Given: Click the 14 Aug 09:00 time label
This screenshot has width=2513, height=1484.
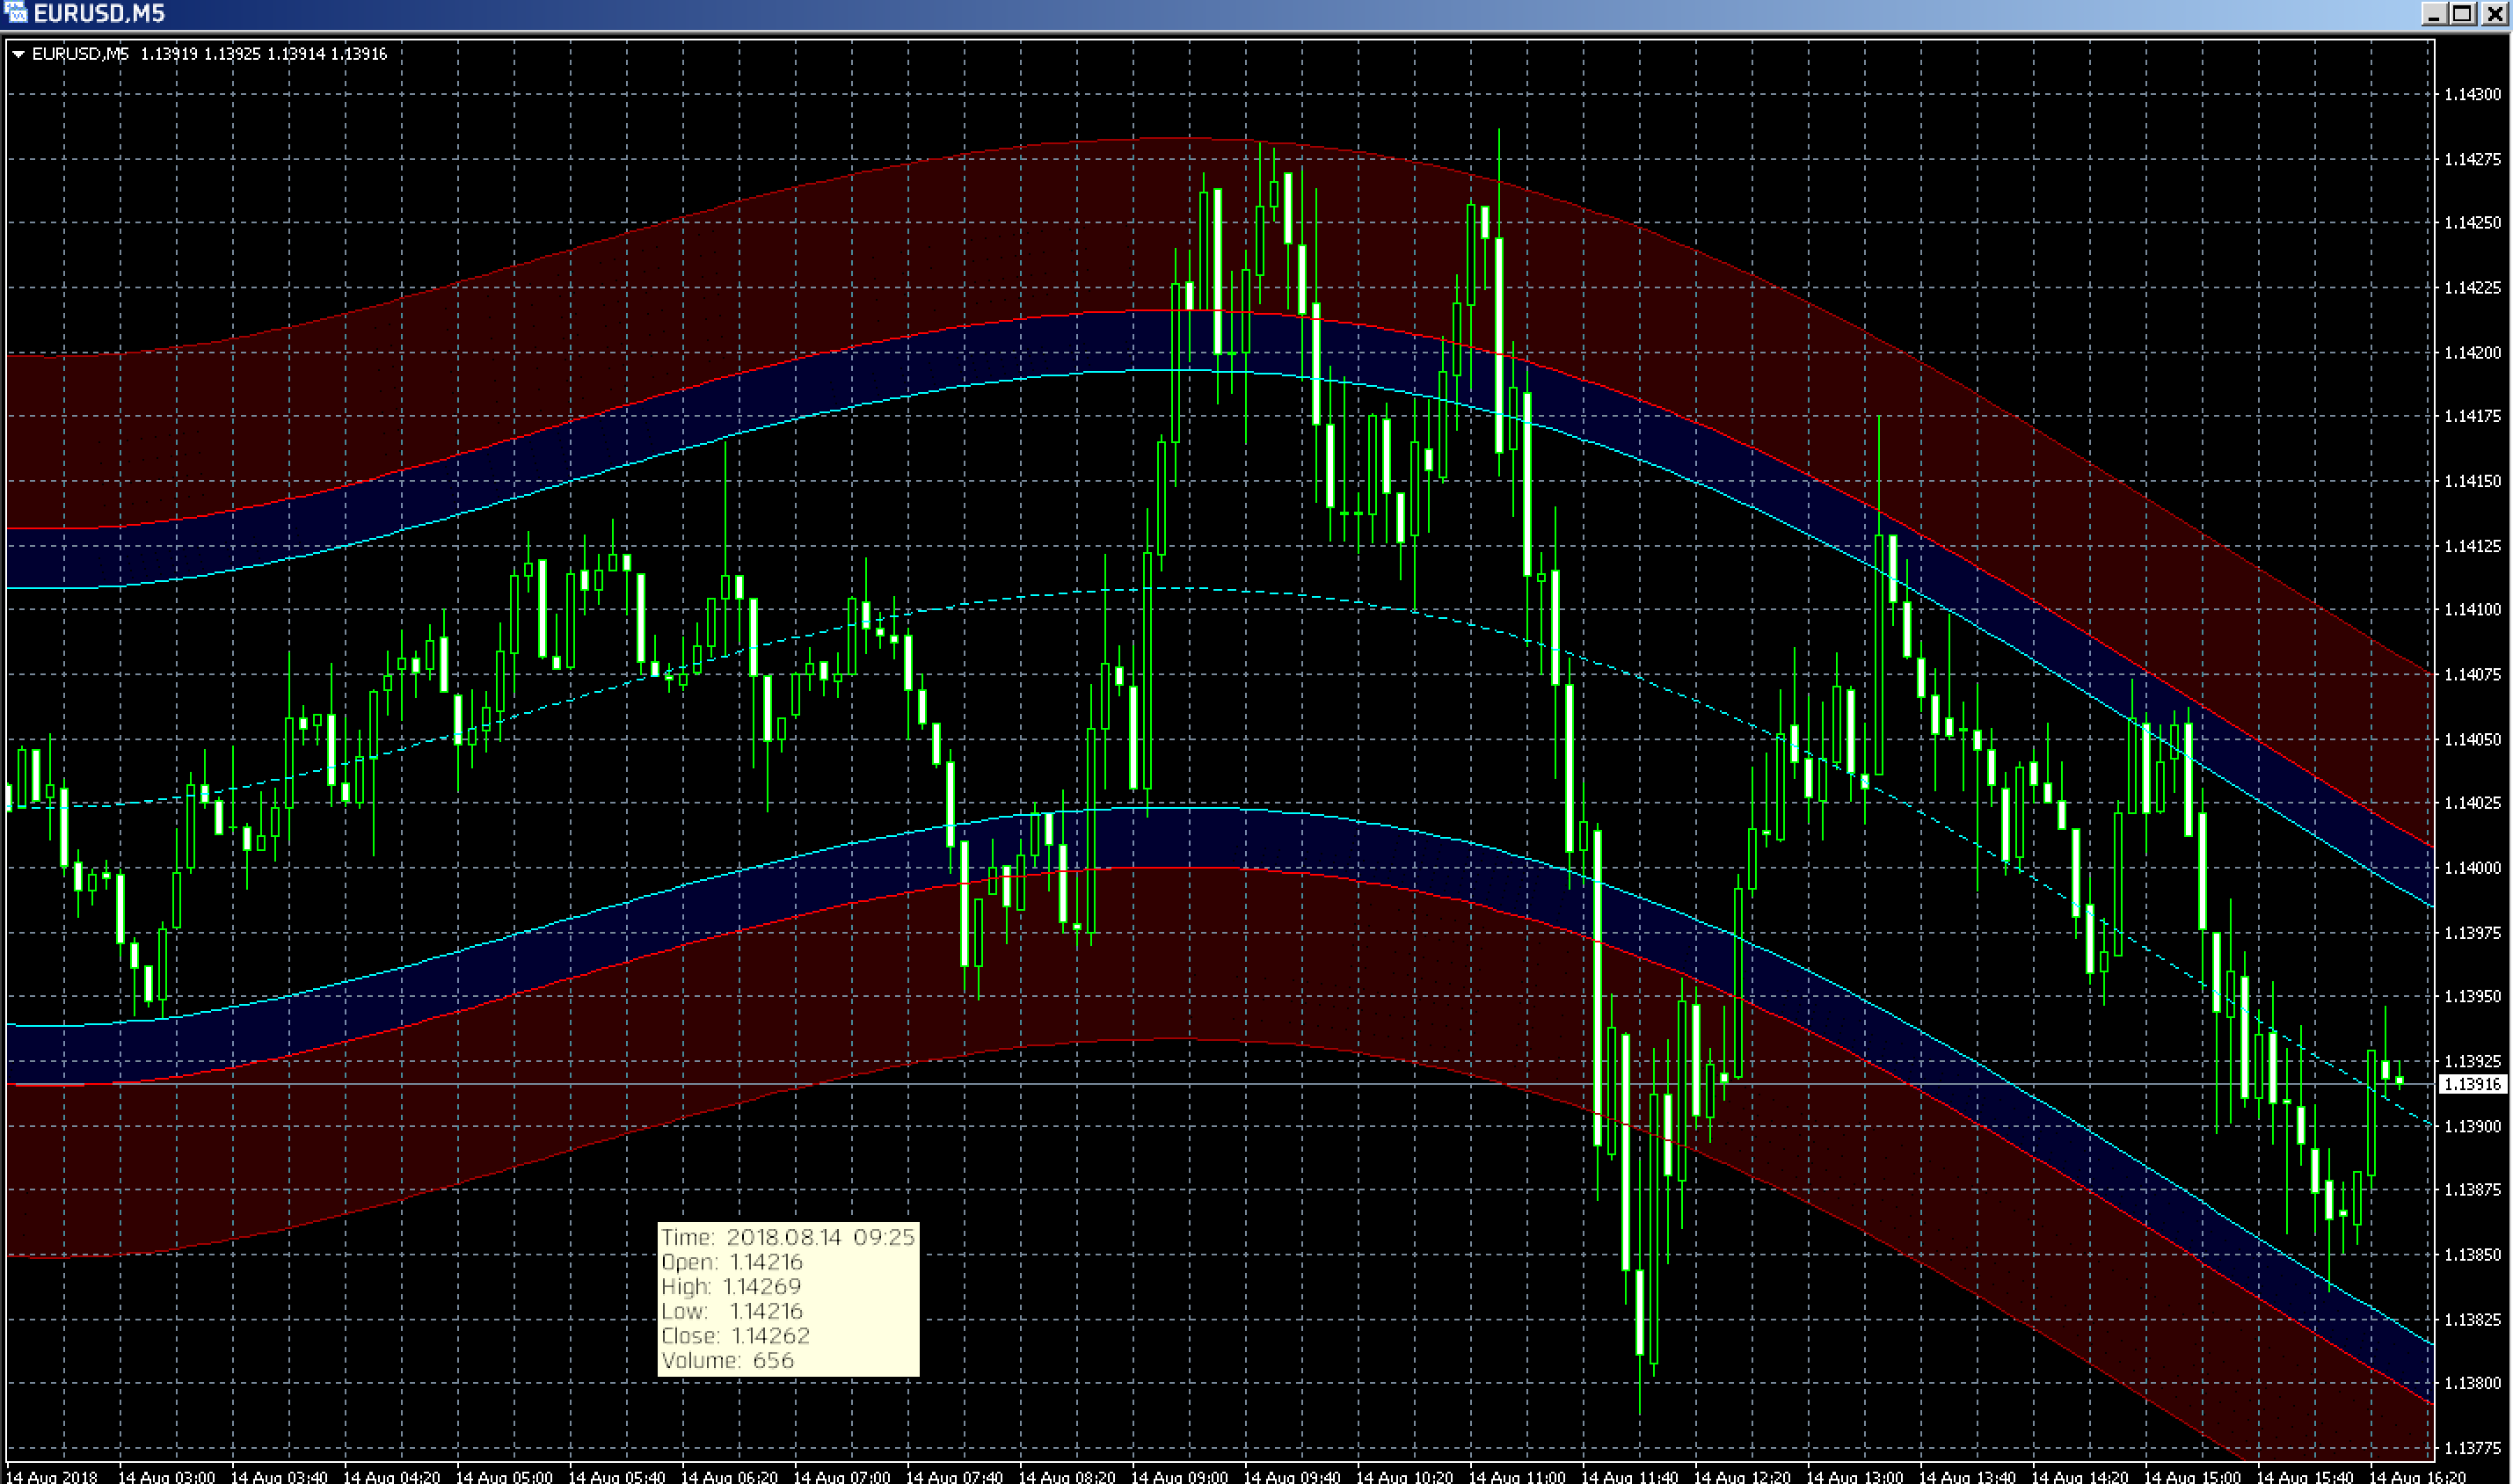Looking at the screenshot, I should [x=1179, y=1476].
